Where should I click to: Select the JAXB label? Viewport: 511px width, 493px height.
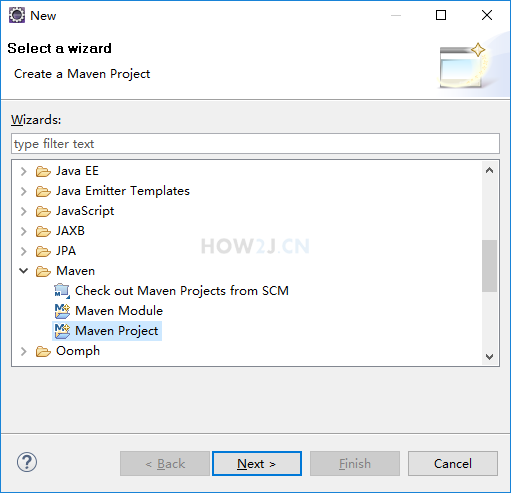pyautogui.click(x=70, y=231)
